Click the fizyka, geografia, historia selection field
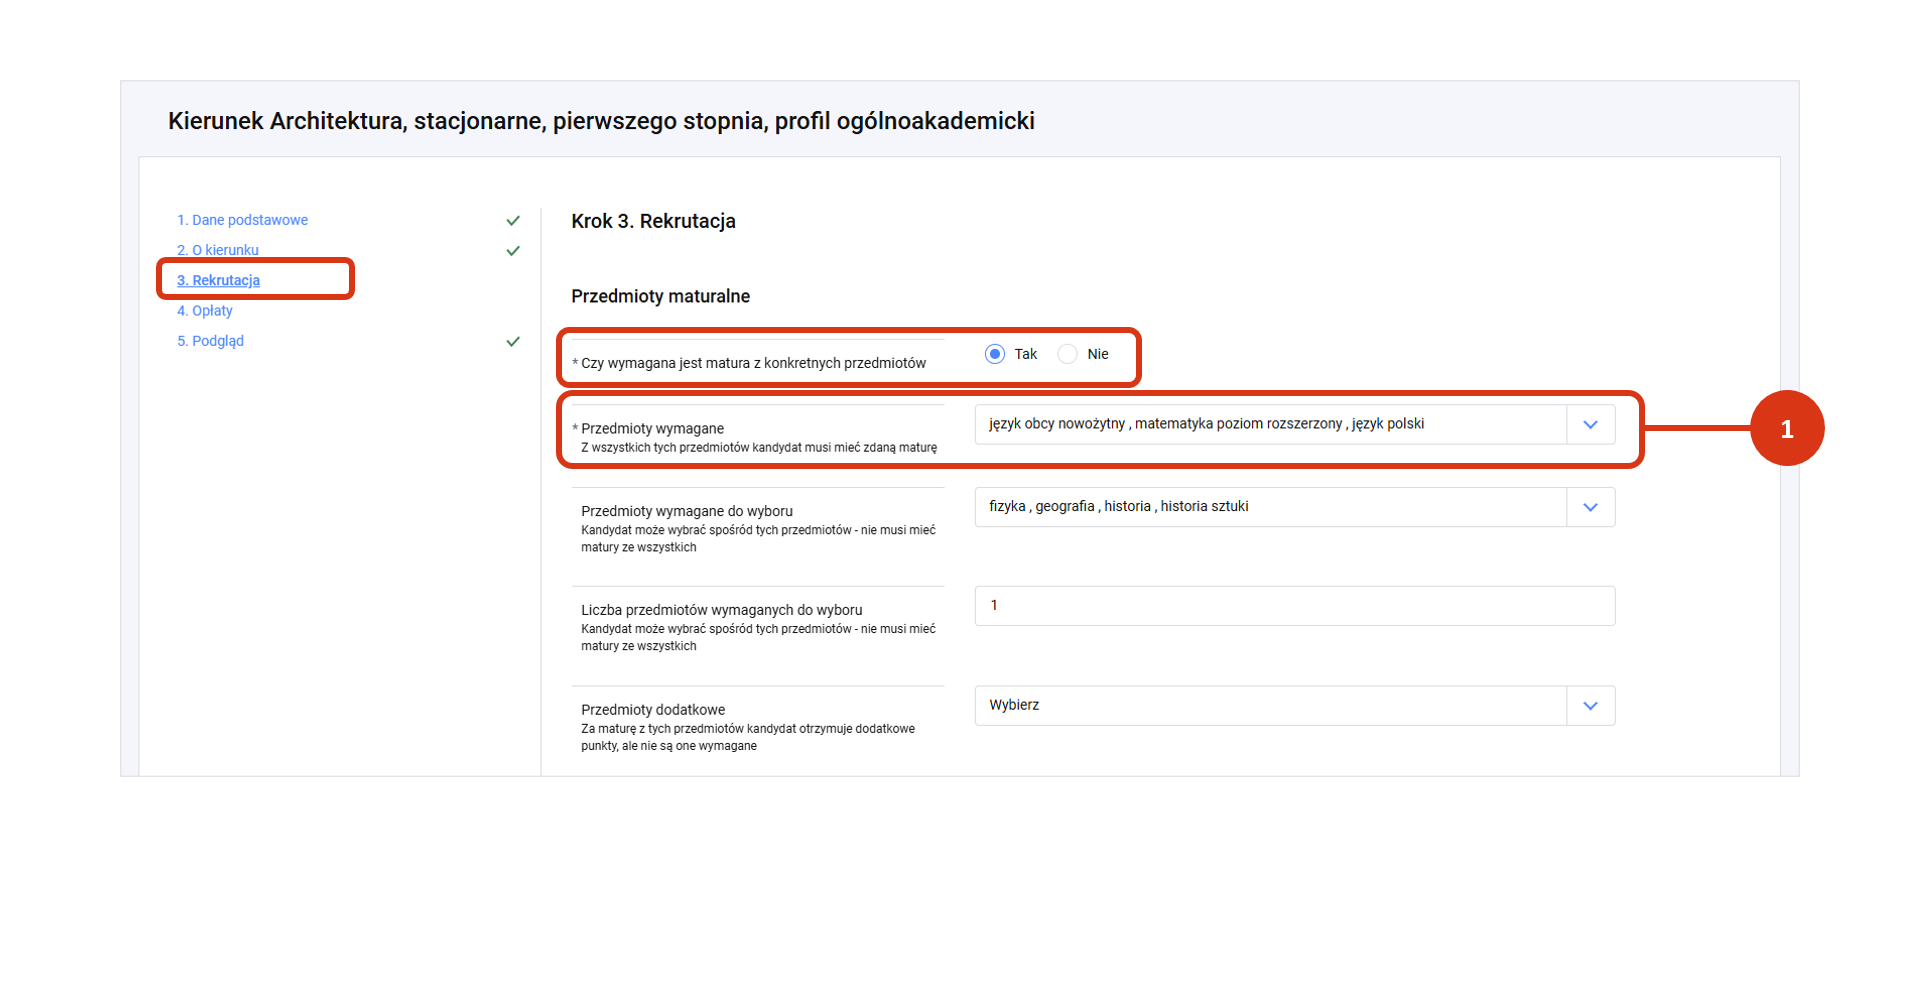 point(1268,507)
